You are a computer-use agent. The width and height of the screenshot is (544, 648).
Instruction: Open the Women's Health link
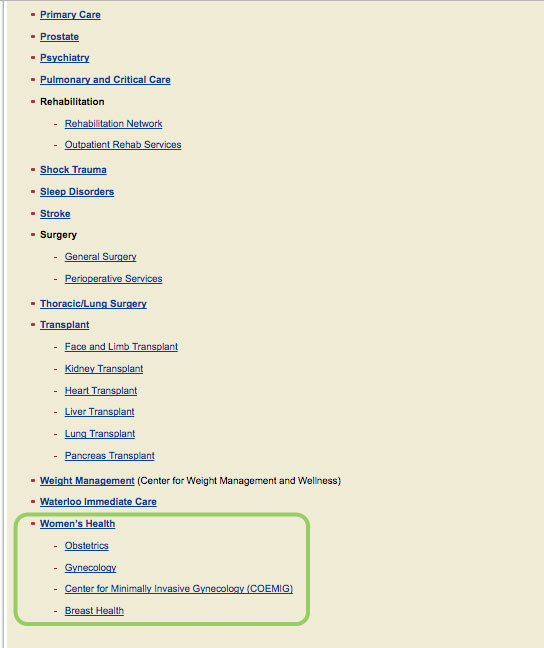[x=78, y=524]
